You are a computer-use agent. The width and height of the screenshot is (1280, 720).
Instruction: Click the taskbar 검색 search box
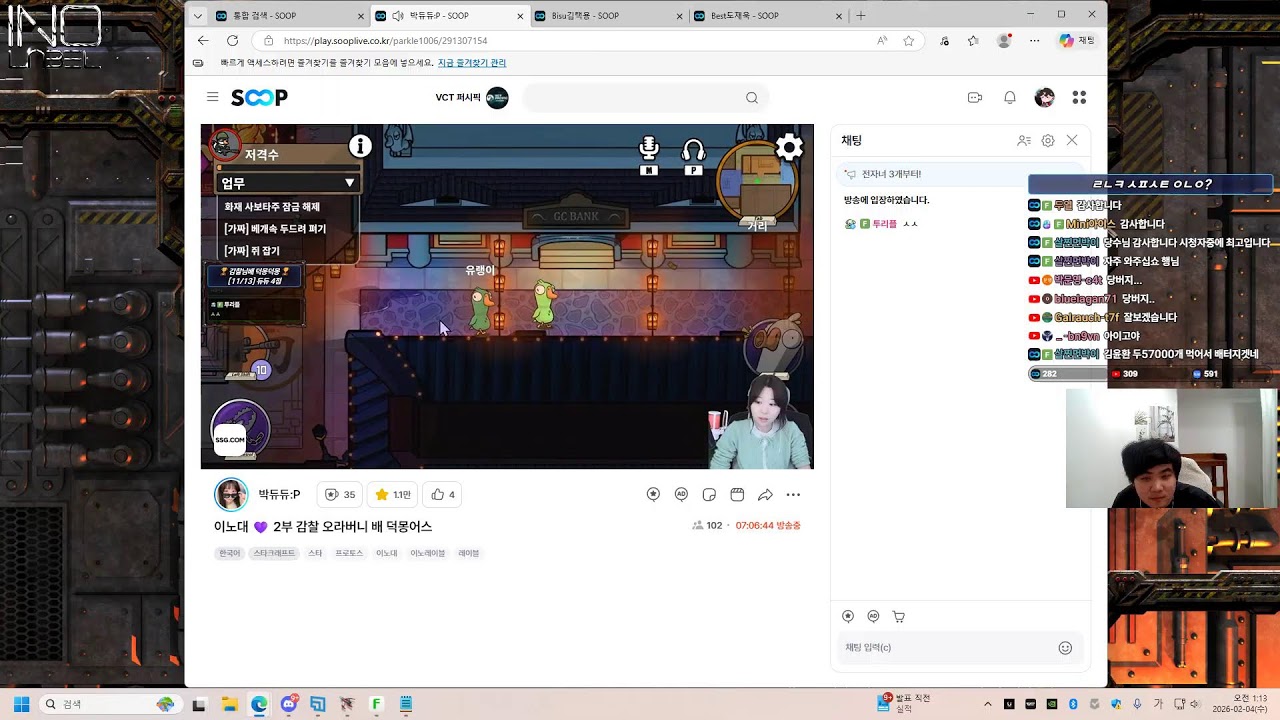pyautogui.click(x=108, y=704)
